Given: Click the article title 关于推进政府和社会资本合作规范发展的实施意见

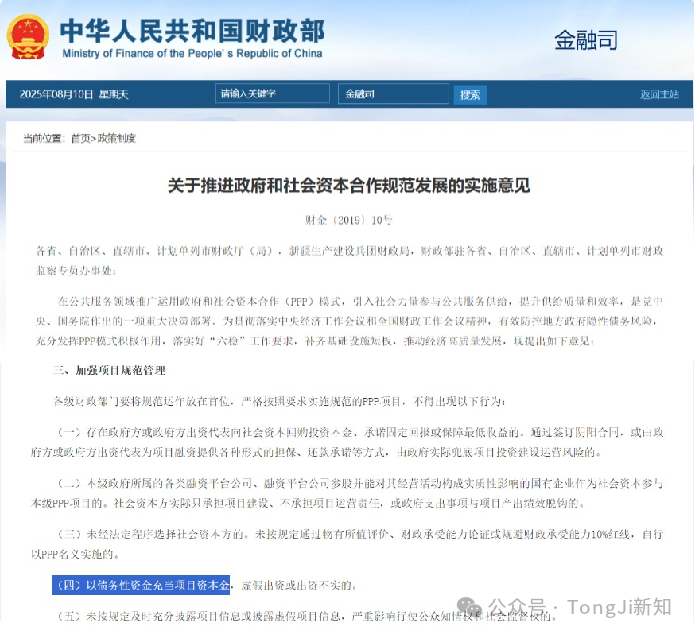Looking at the screenshot, I should click(x=349, y=185).
